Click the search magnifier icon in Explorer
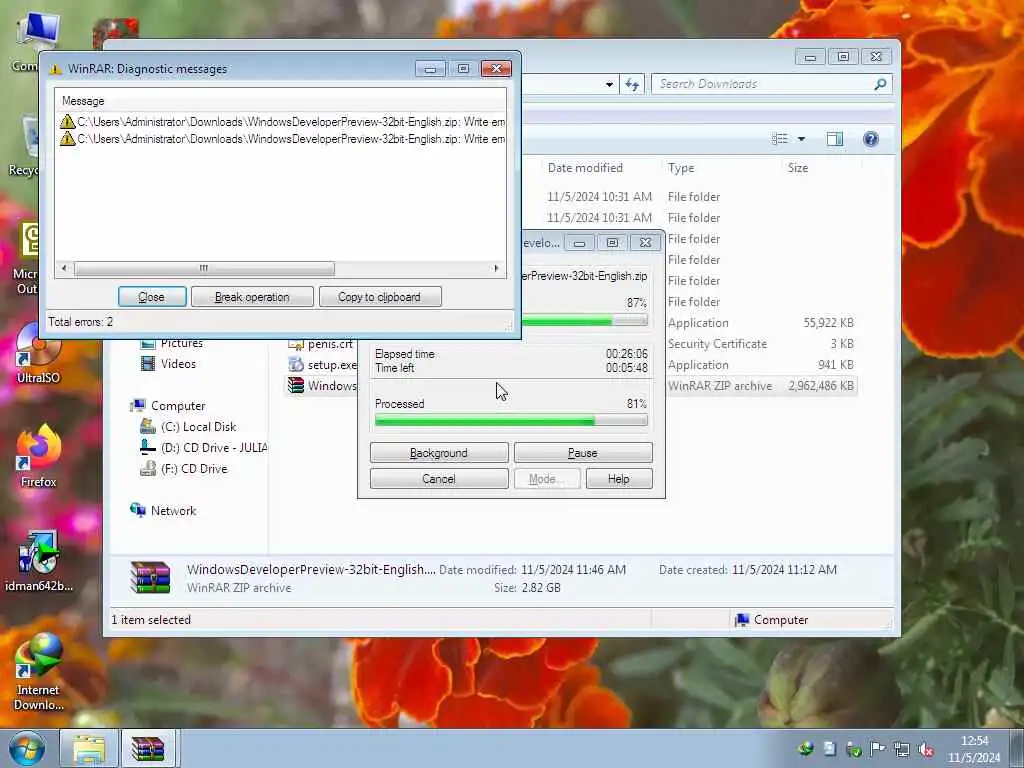 (880, 84)
